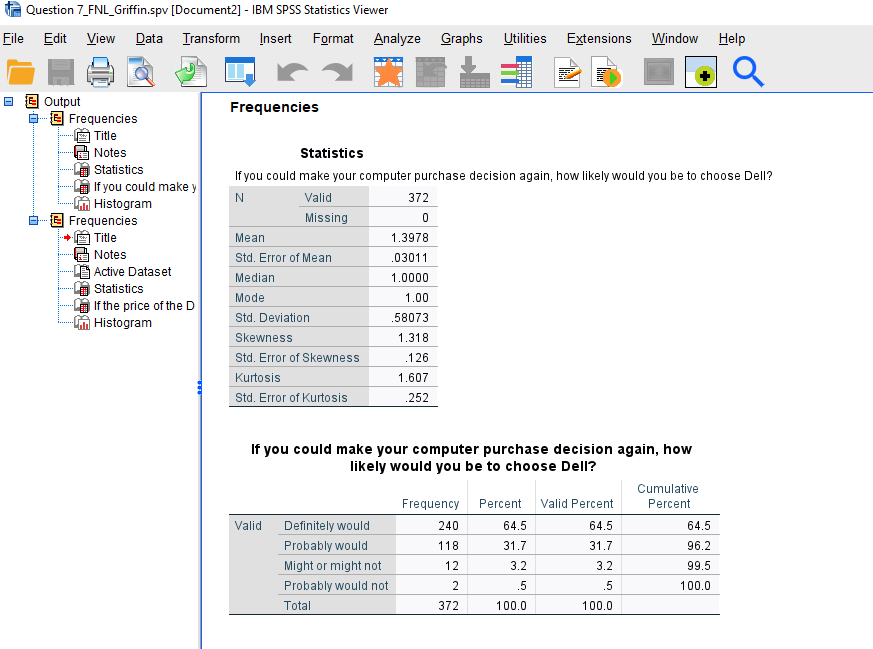This screenshot has height=649, width=873.
Task: Open Print Preview
Action: click(142, 72)
